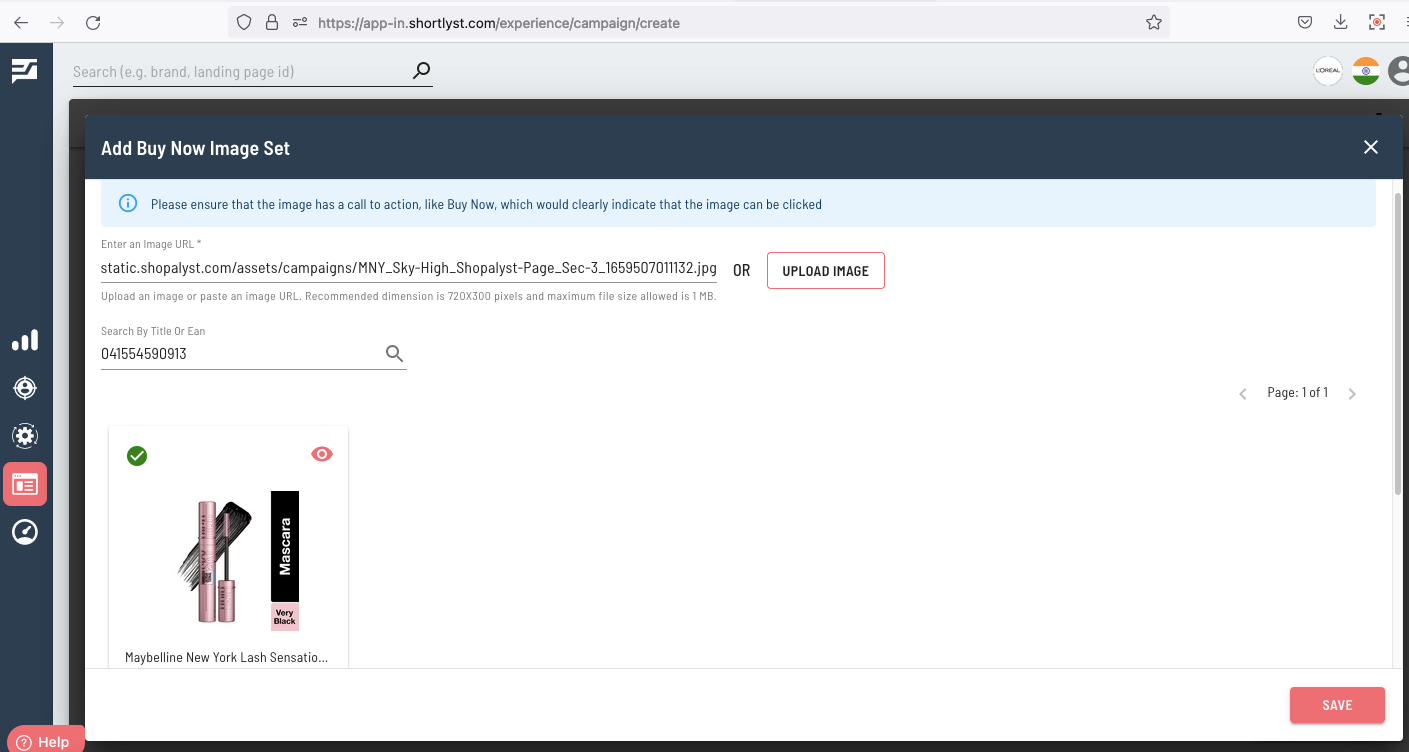
Task: Open the target crosshair sidebar icon
Action: [25, 388]
